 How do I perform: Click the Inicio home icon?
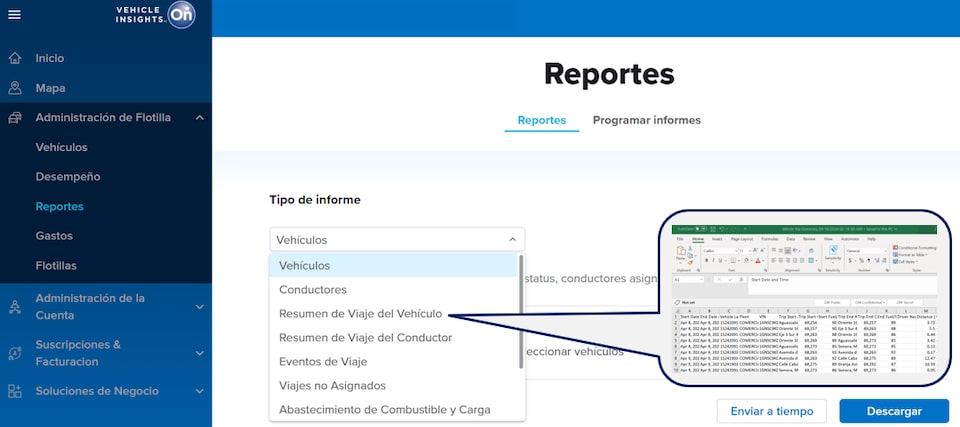coord(15,59)
